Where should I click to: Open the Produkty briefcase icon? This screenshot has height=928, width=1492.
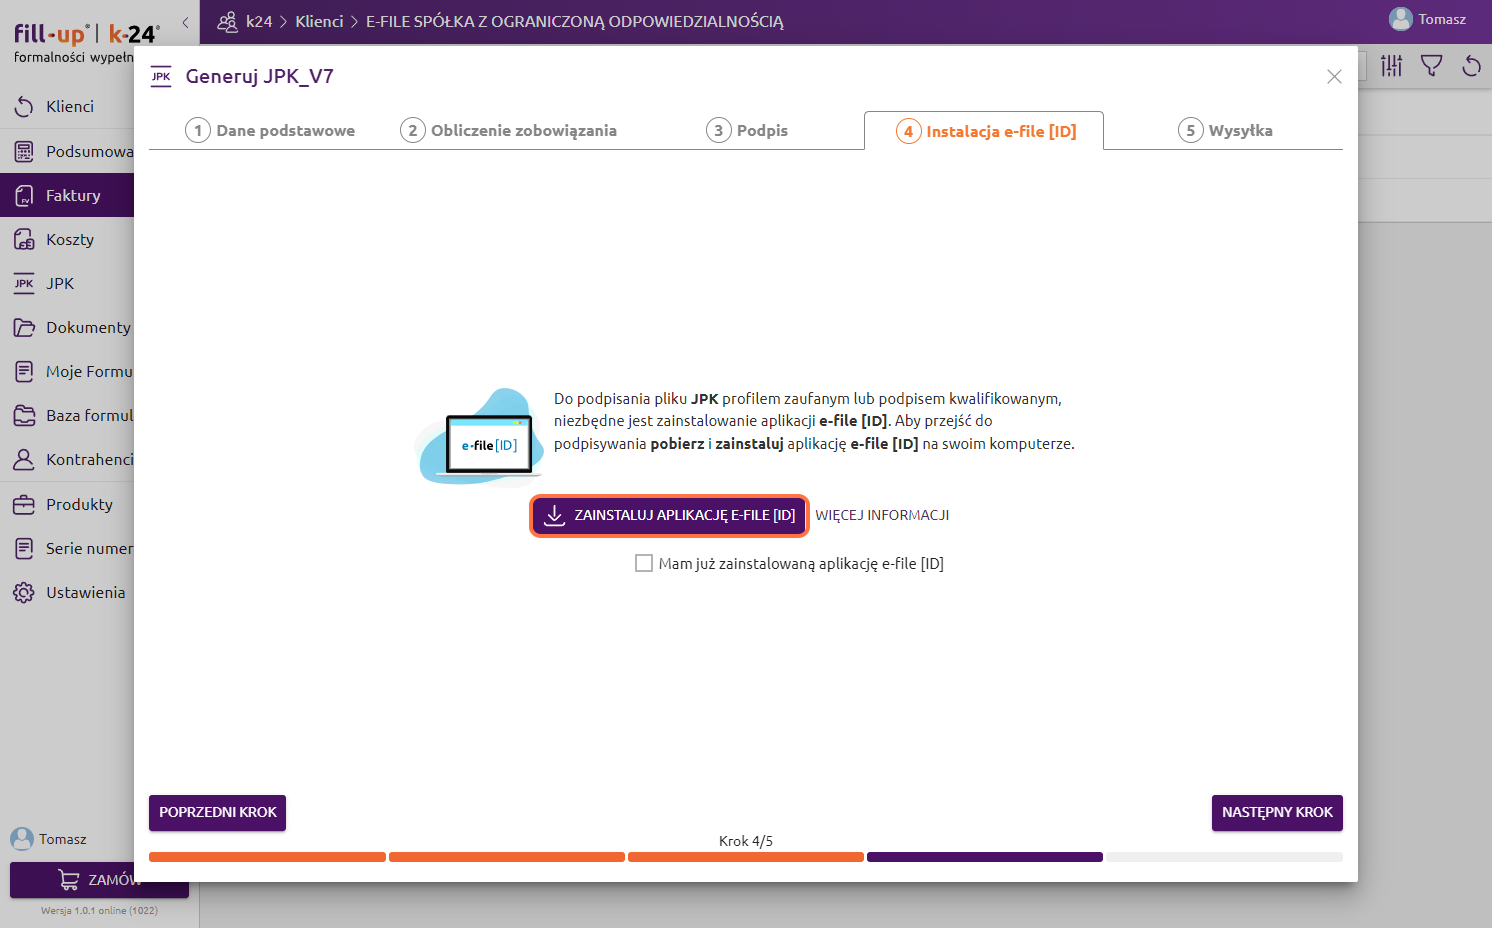click(24, 505)
